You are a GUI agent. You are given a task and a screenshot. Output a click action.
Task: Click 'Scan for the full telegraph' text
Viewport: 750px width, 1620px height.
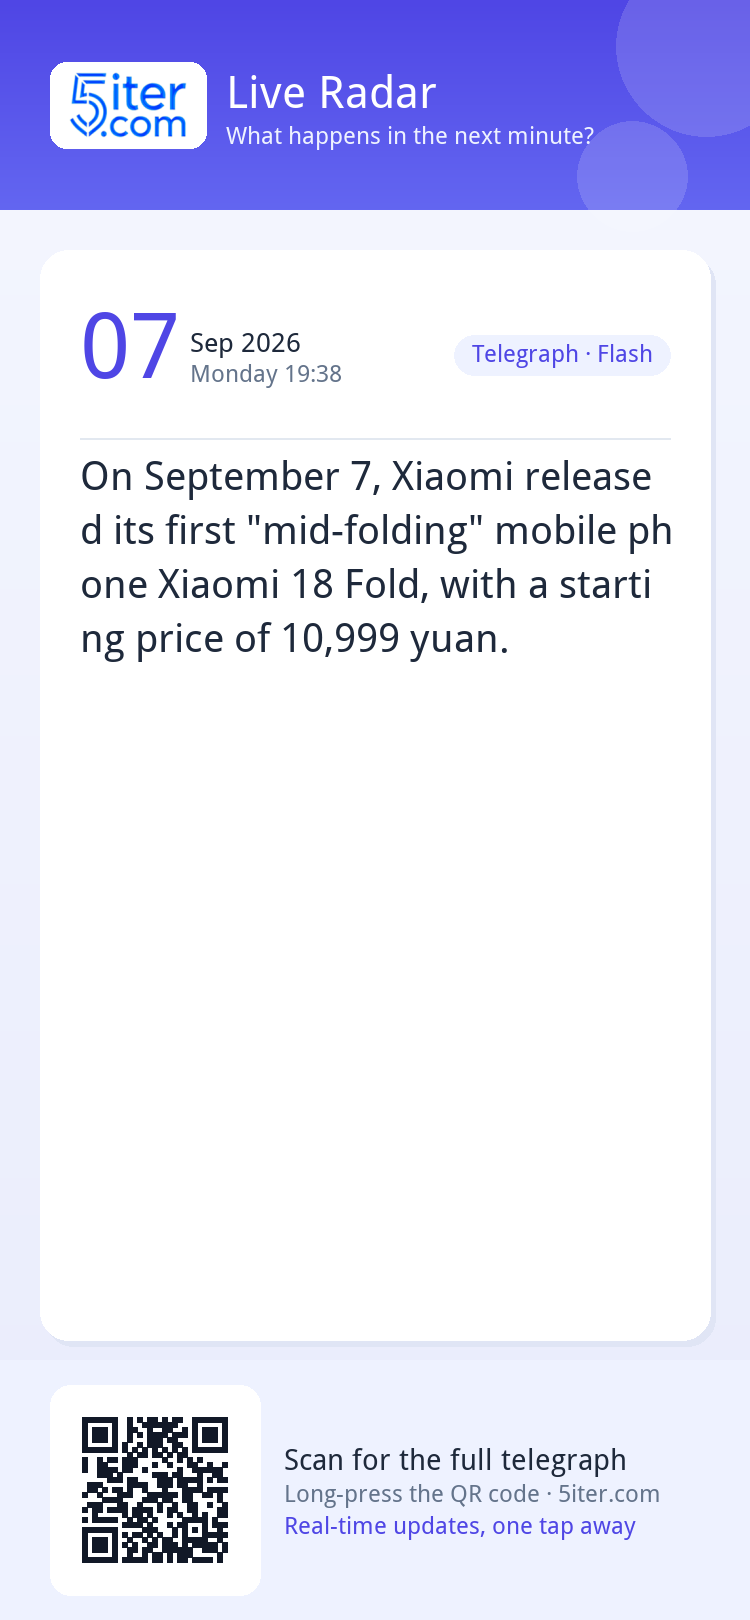click(x=455, y=1460)
